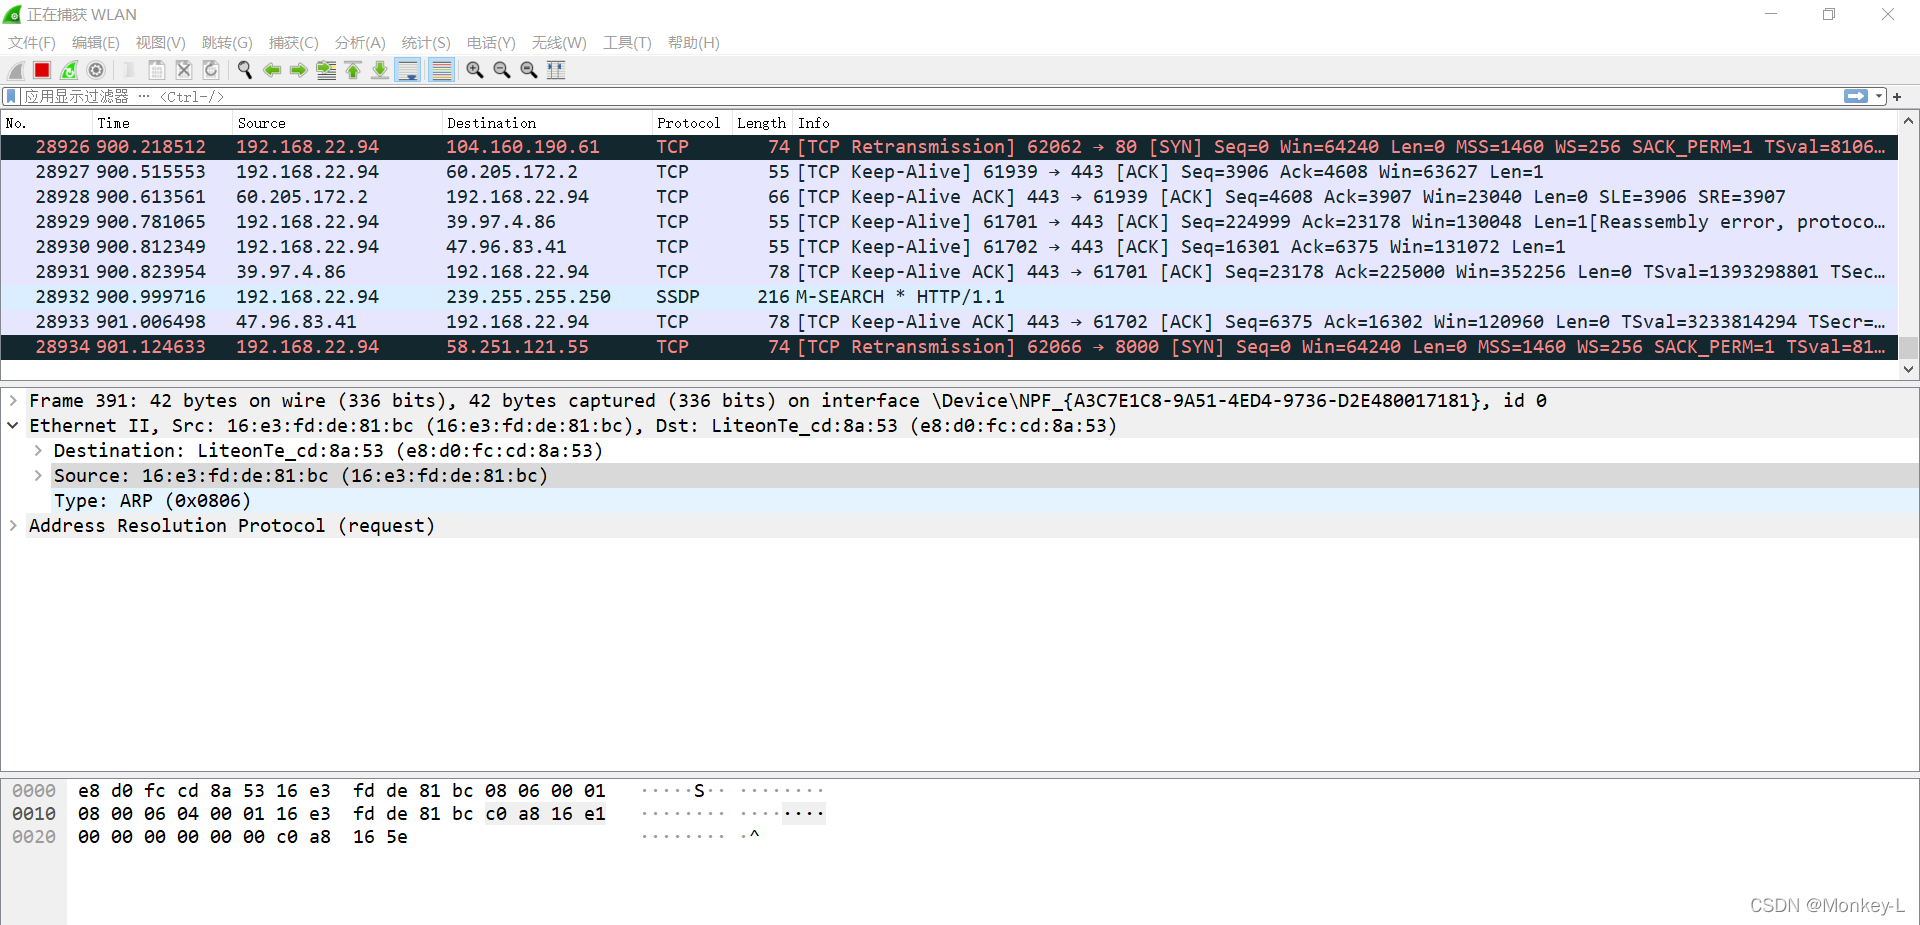This screenshot has height=925, width=1920.
Task: Open the 捕获(C) menu
Action: click(294, 42)
